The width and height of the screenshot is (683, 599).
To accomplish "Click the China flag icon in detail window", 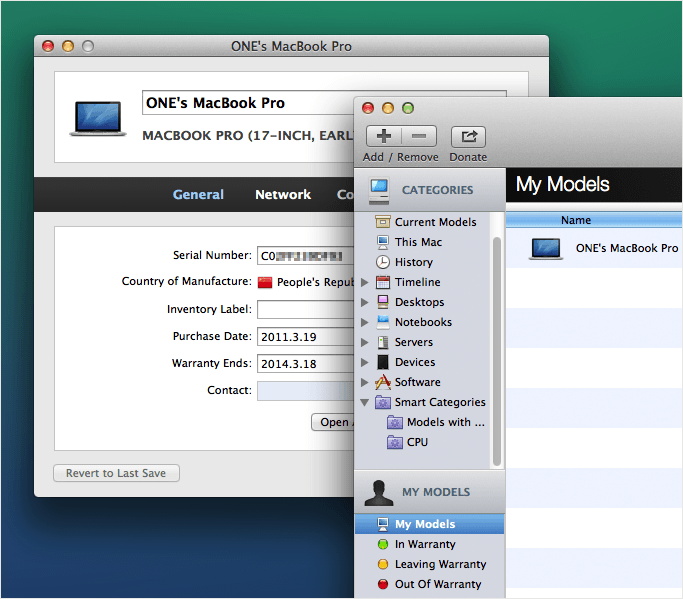I will coord(264,282).
